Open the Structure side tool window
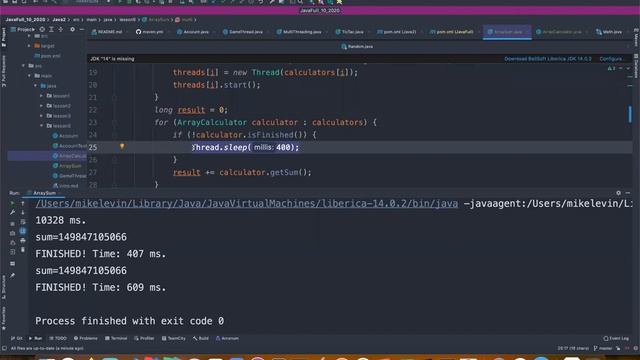Screen dimensions: 640x360 (x=4, y=287)
